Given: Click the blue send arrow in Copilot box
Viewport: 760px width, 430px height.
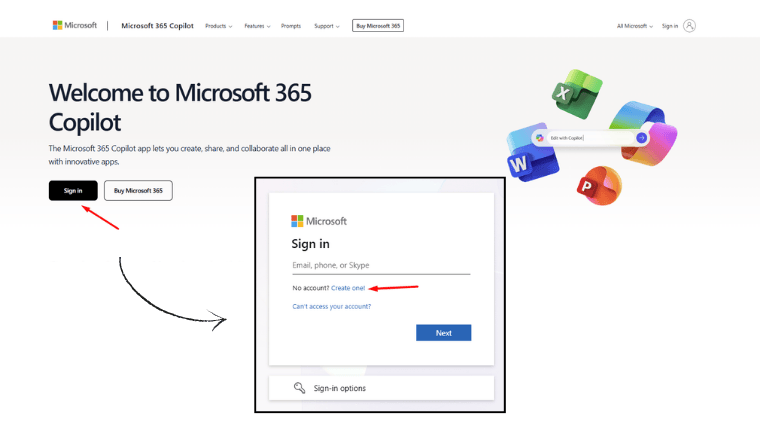Looking at the screenshot, I should coord(641,138).
